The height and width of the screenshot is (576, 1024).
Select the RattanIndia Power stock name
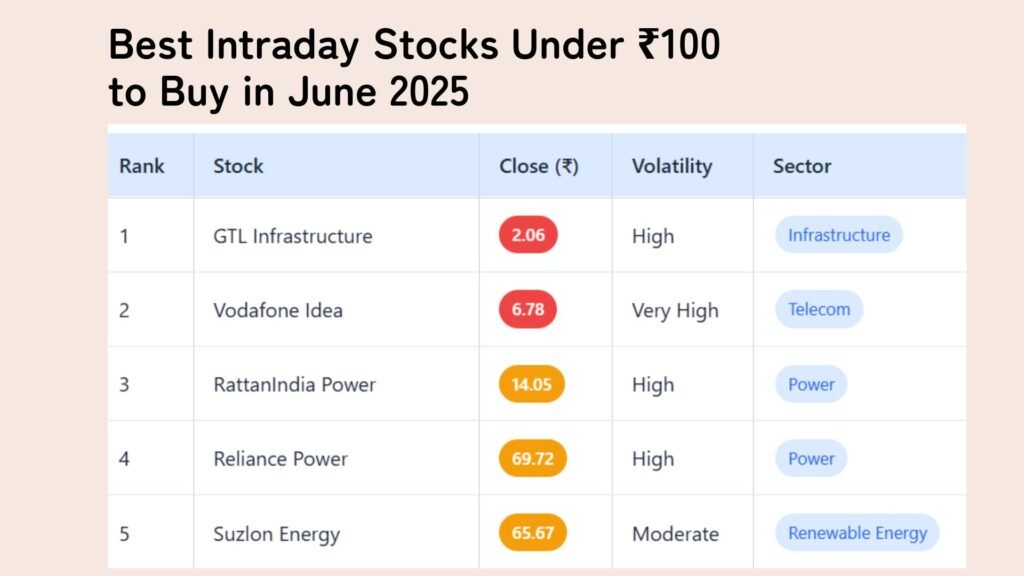[x=295, y=385]
